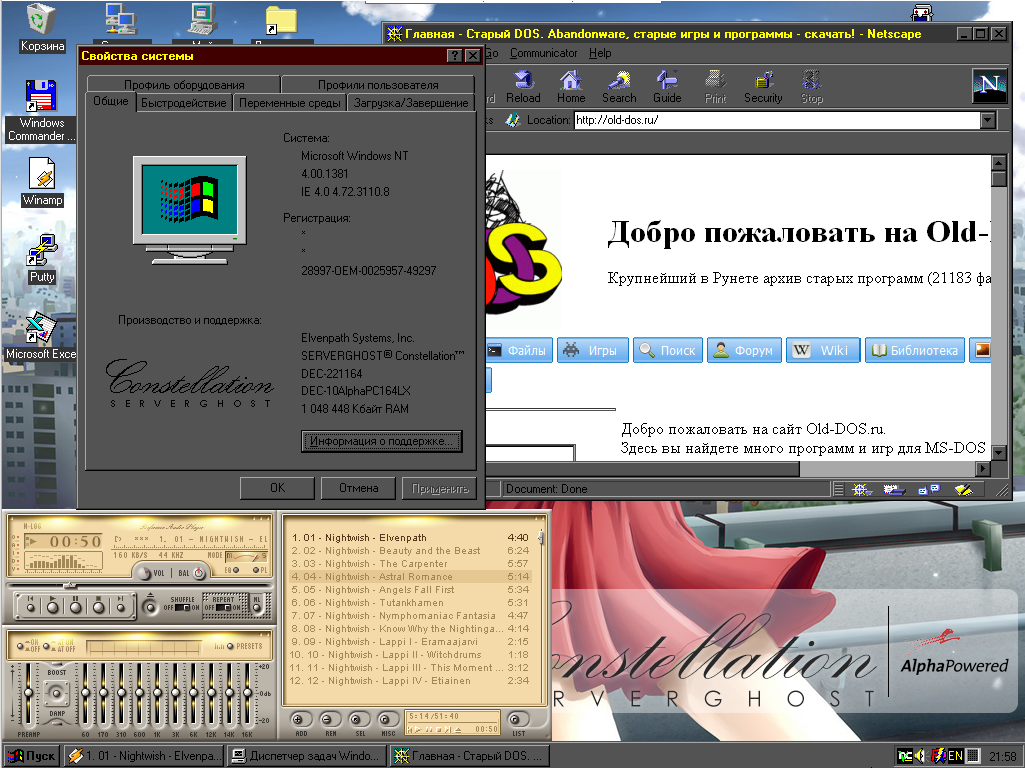The width and height of the screenshot is (1025, 768).
Task: Go to Home in Netscape
Action: (x=571, y=86)
